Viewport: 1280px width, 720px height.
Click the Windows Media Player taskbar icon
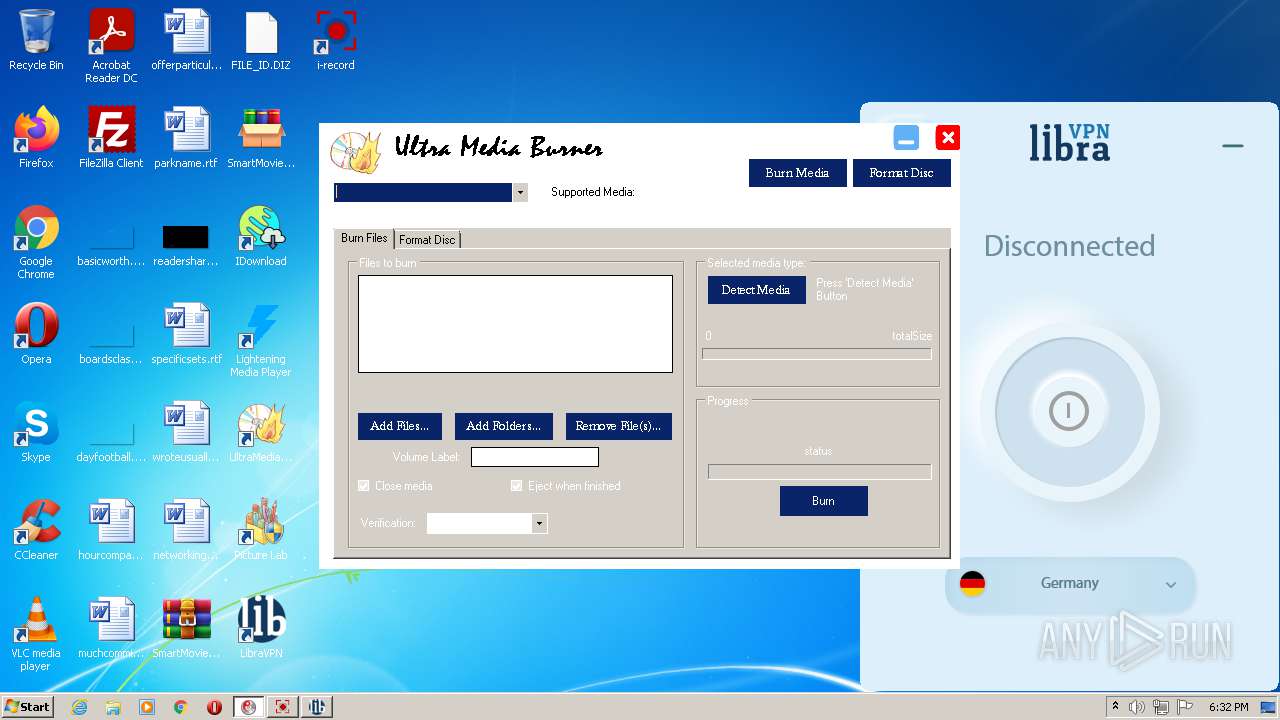click(x=147, y=707)
